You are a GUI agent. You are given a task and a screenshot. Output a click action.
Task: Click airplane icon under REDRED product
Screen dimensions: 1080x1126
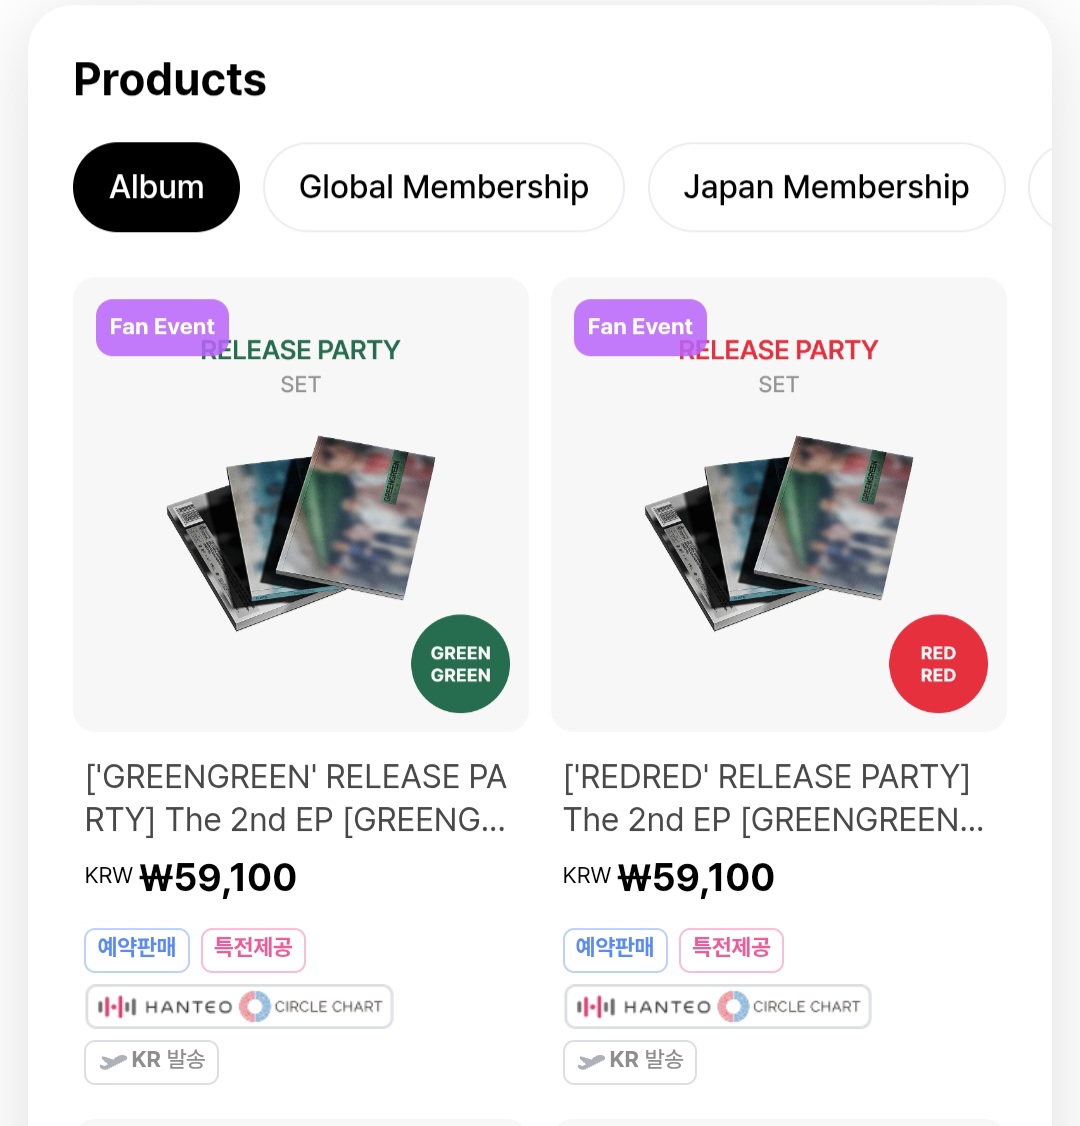tap(591, 1062)
